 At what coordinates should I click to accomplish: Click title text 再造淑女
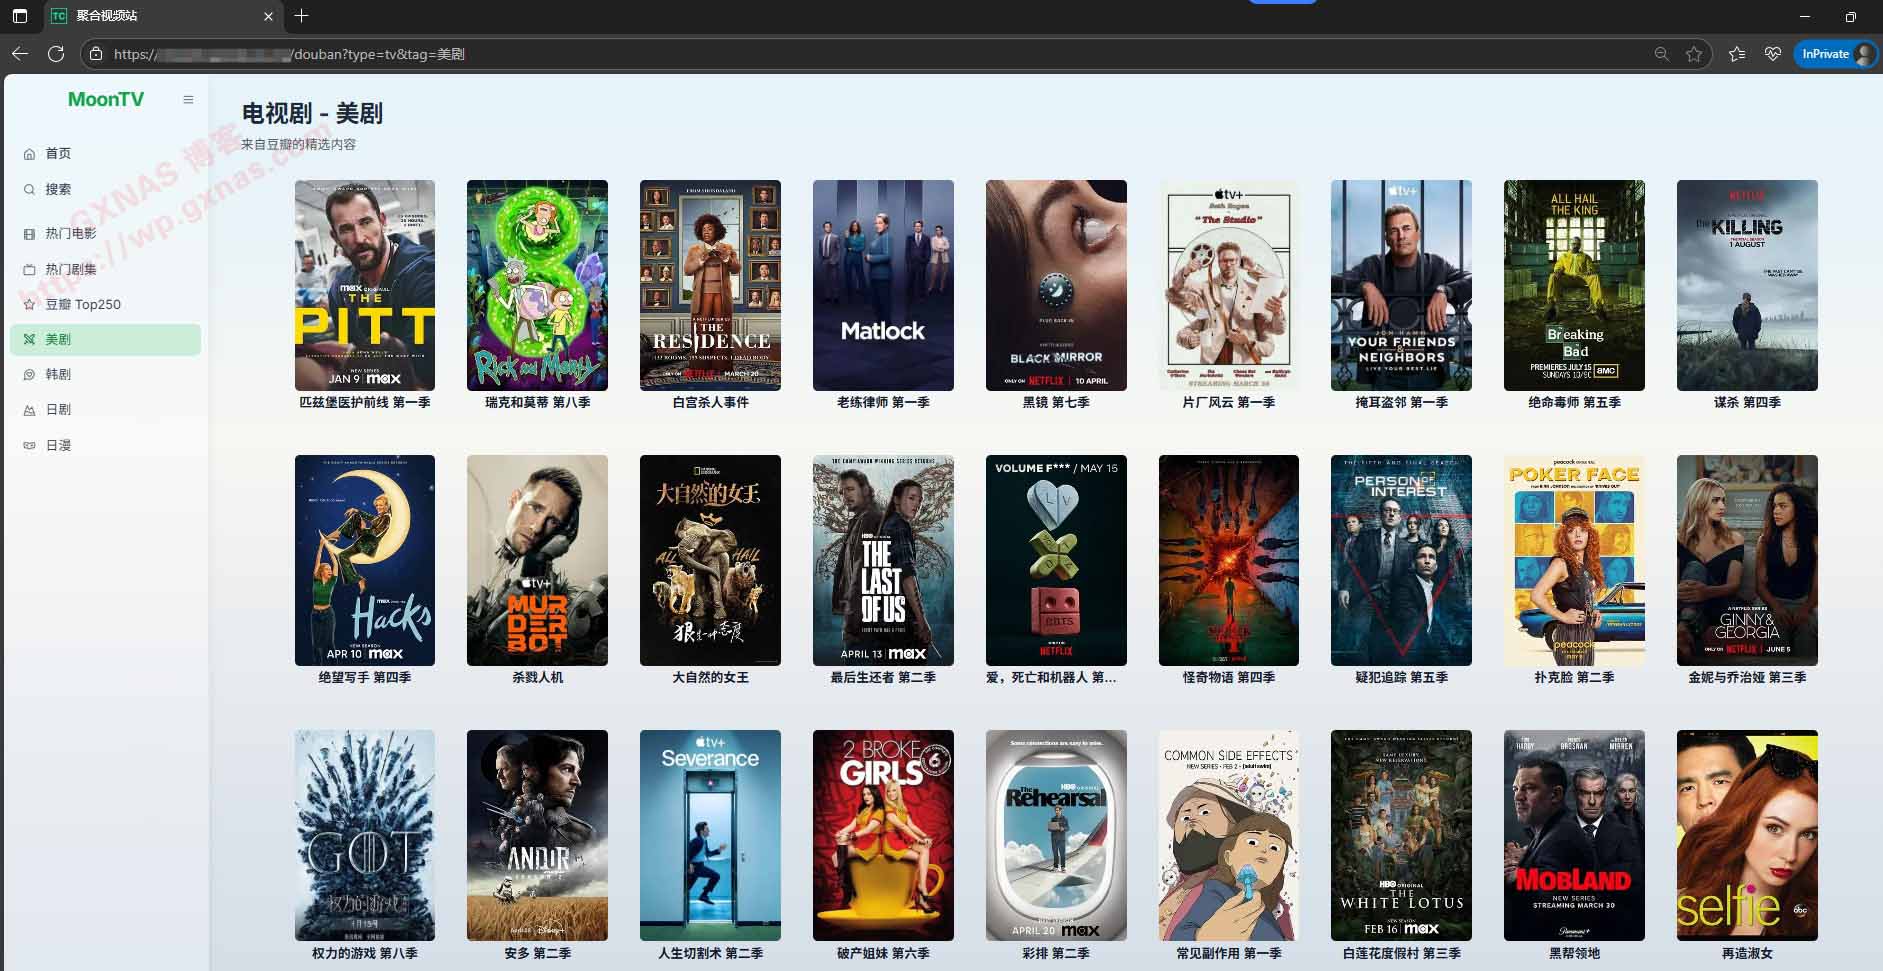pos(1747,953)
